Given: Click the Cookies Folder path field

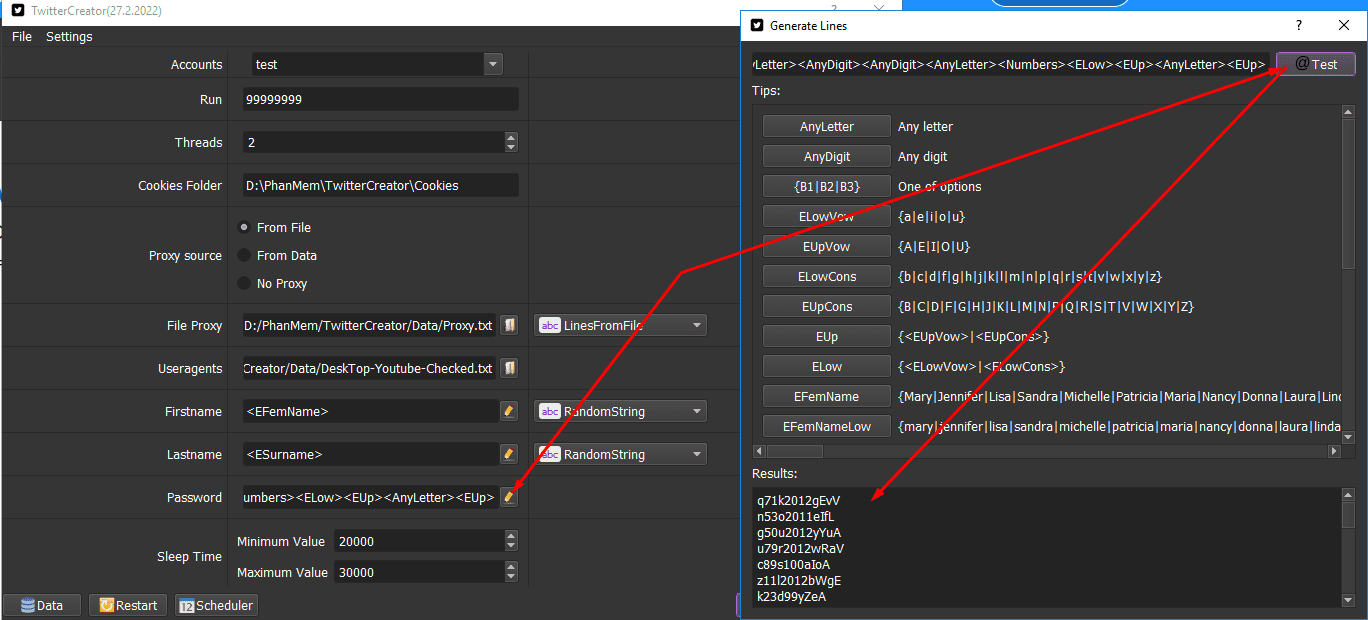Looking at the screenshot, I should (x=380, y=185).
